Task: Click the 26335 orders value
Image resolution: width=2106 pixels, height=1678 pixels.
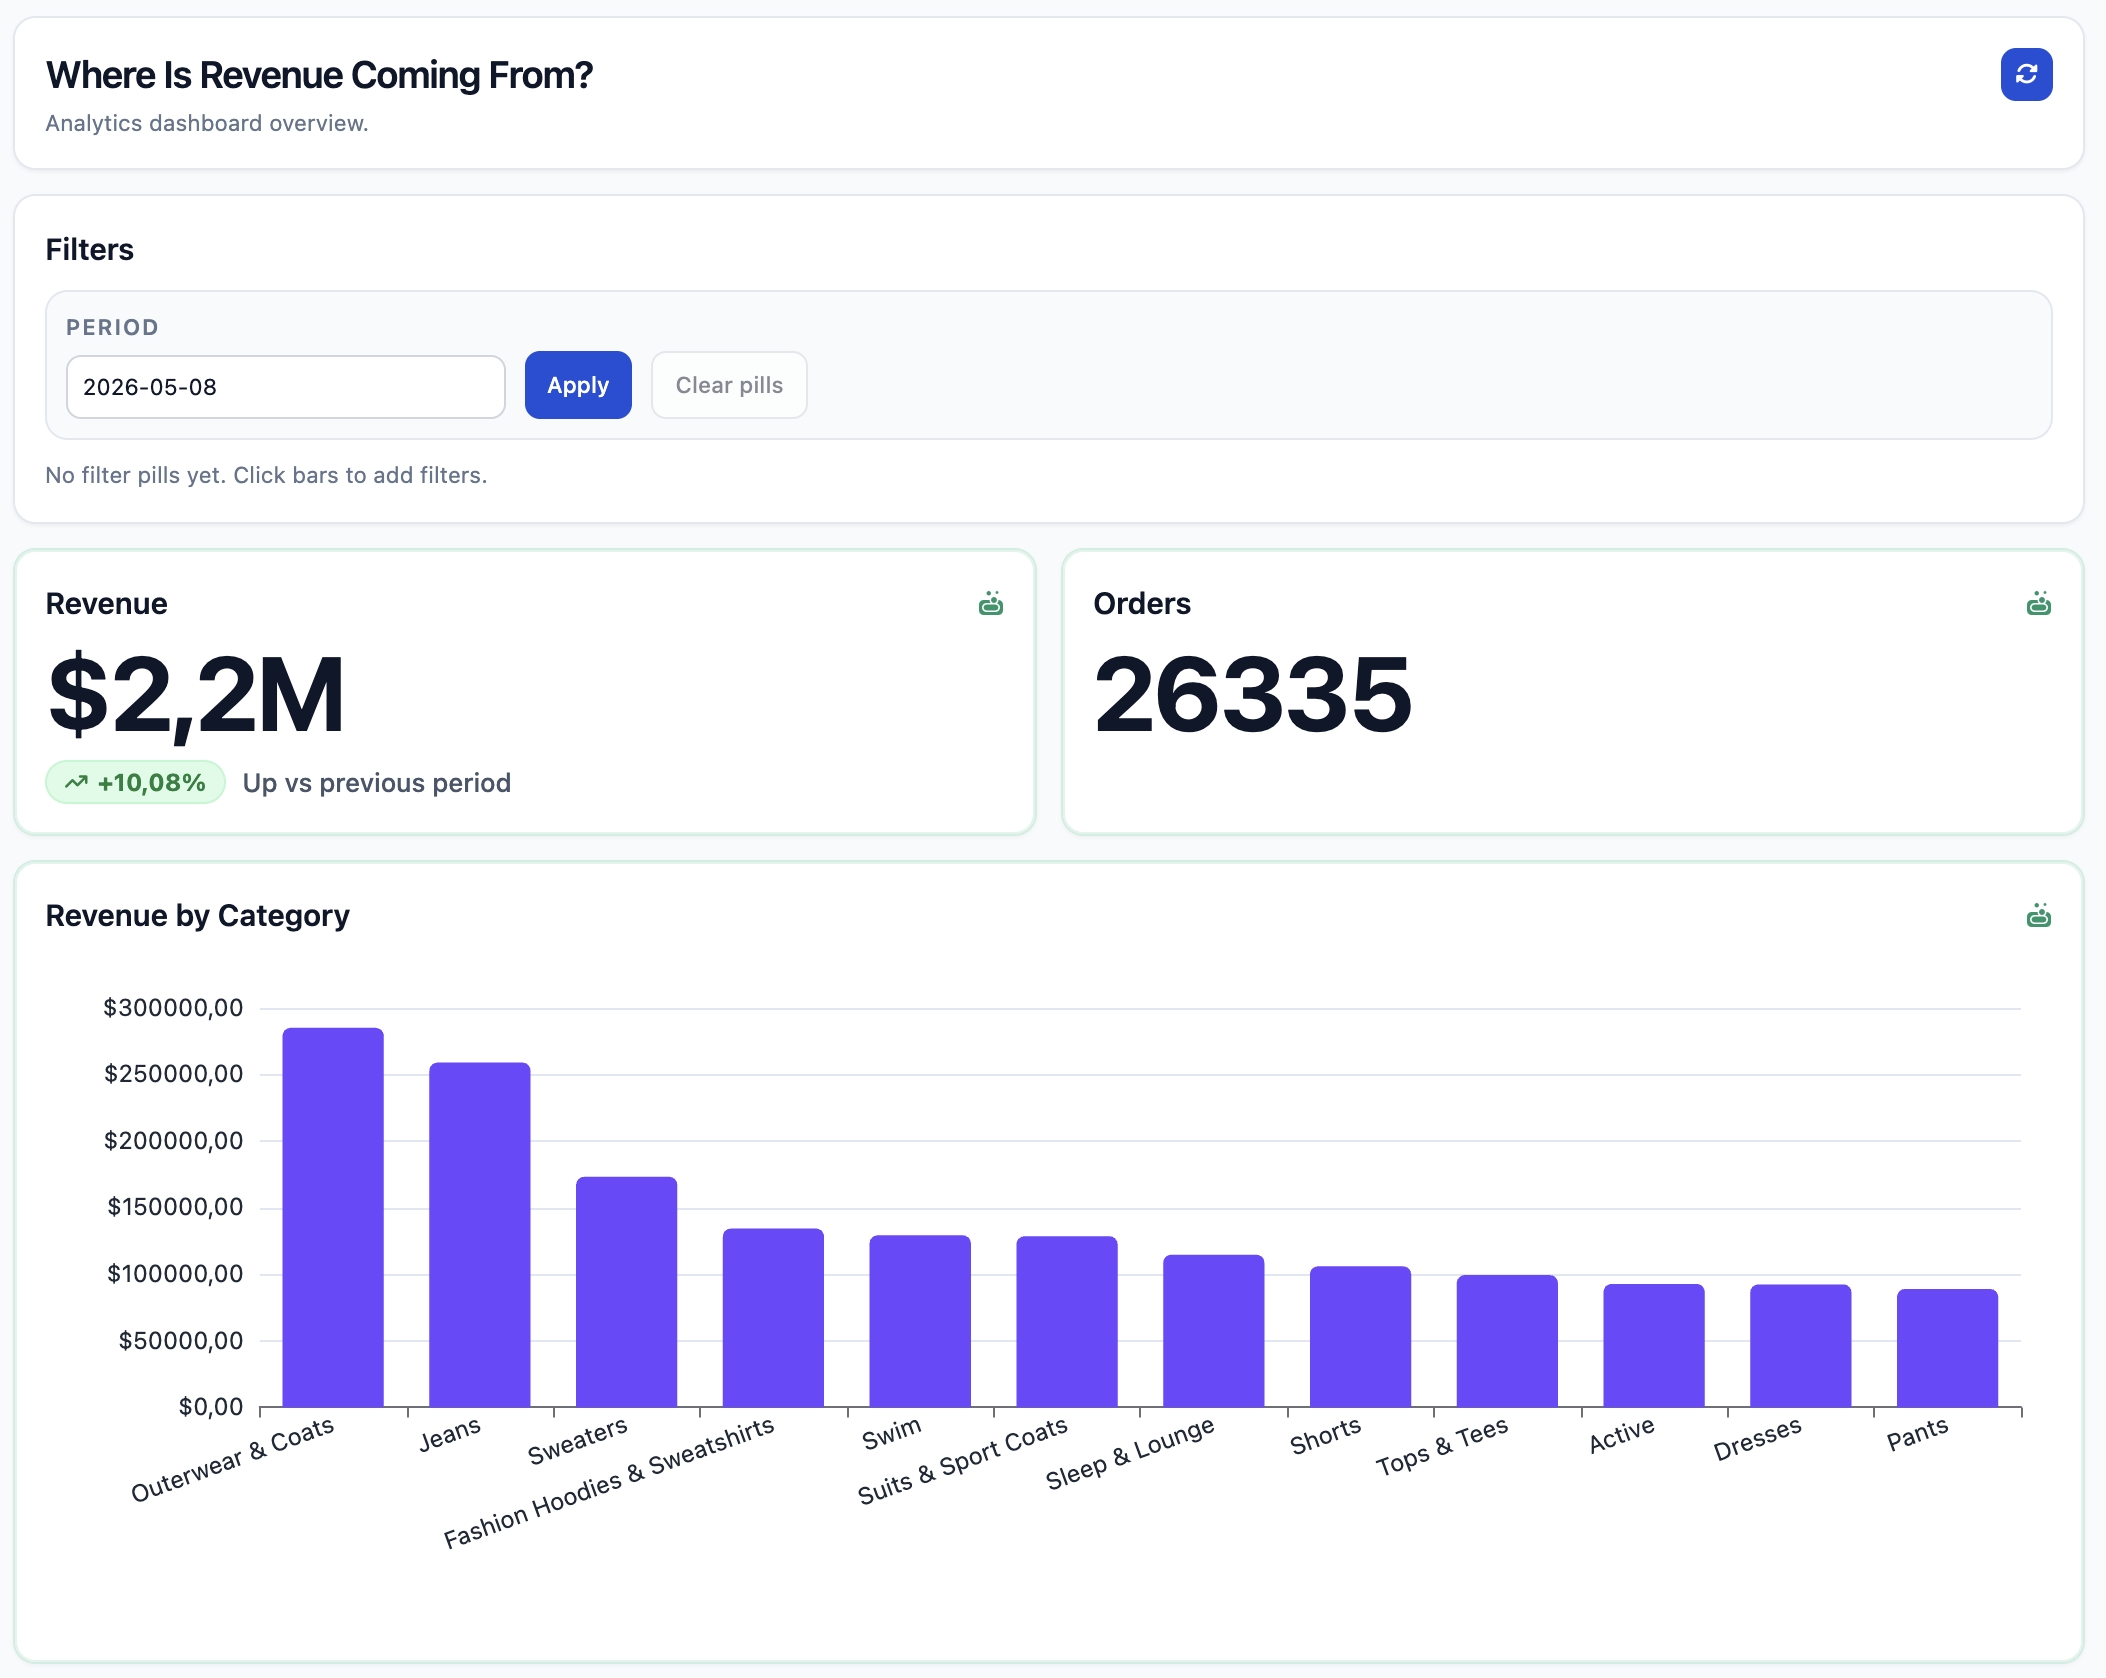Action: (1252, 693)
